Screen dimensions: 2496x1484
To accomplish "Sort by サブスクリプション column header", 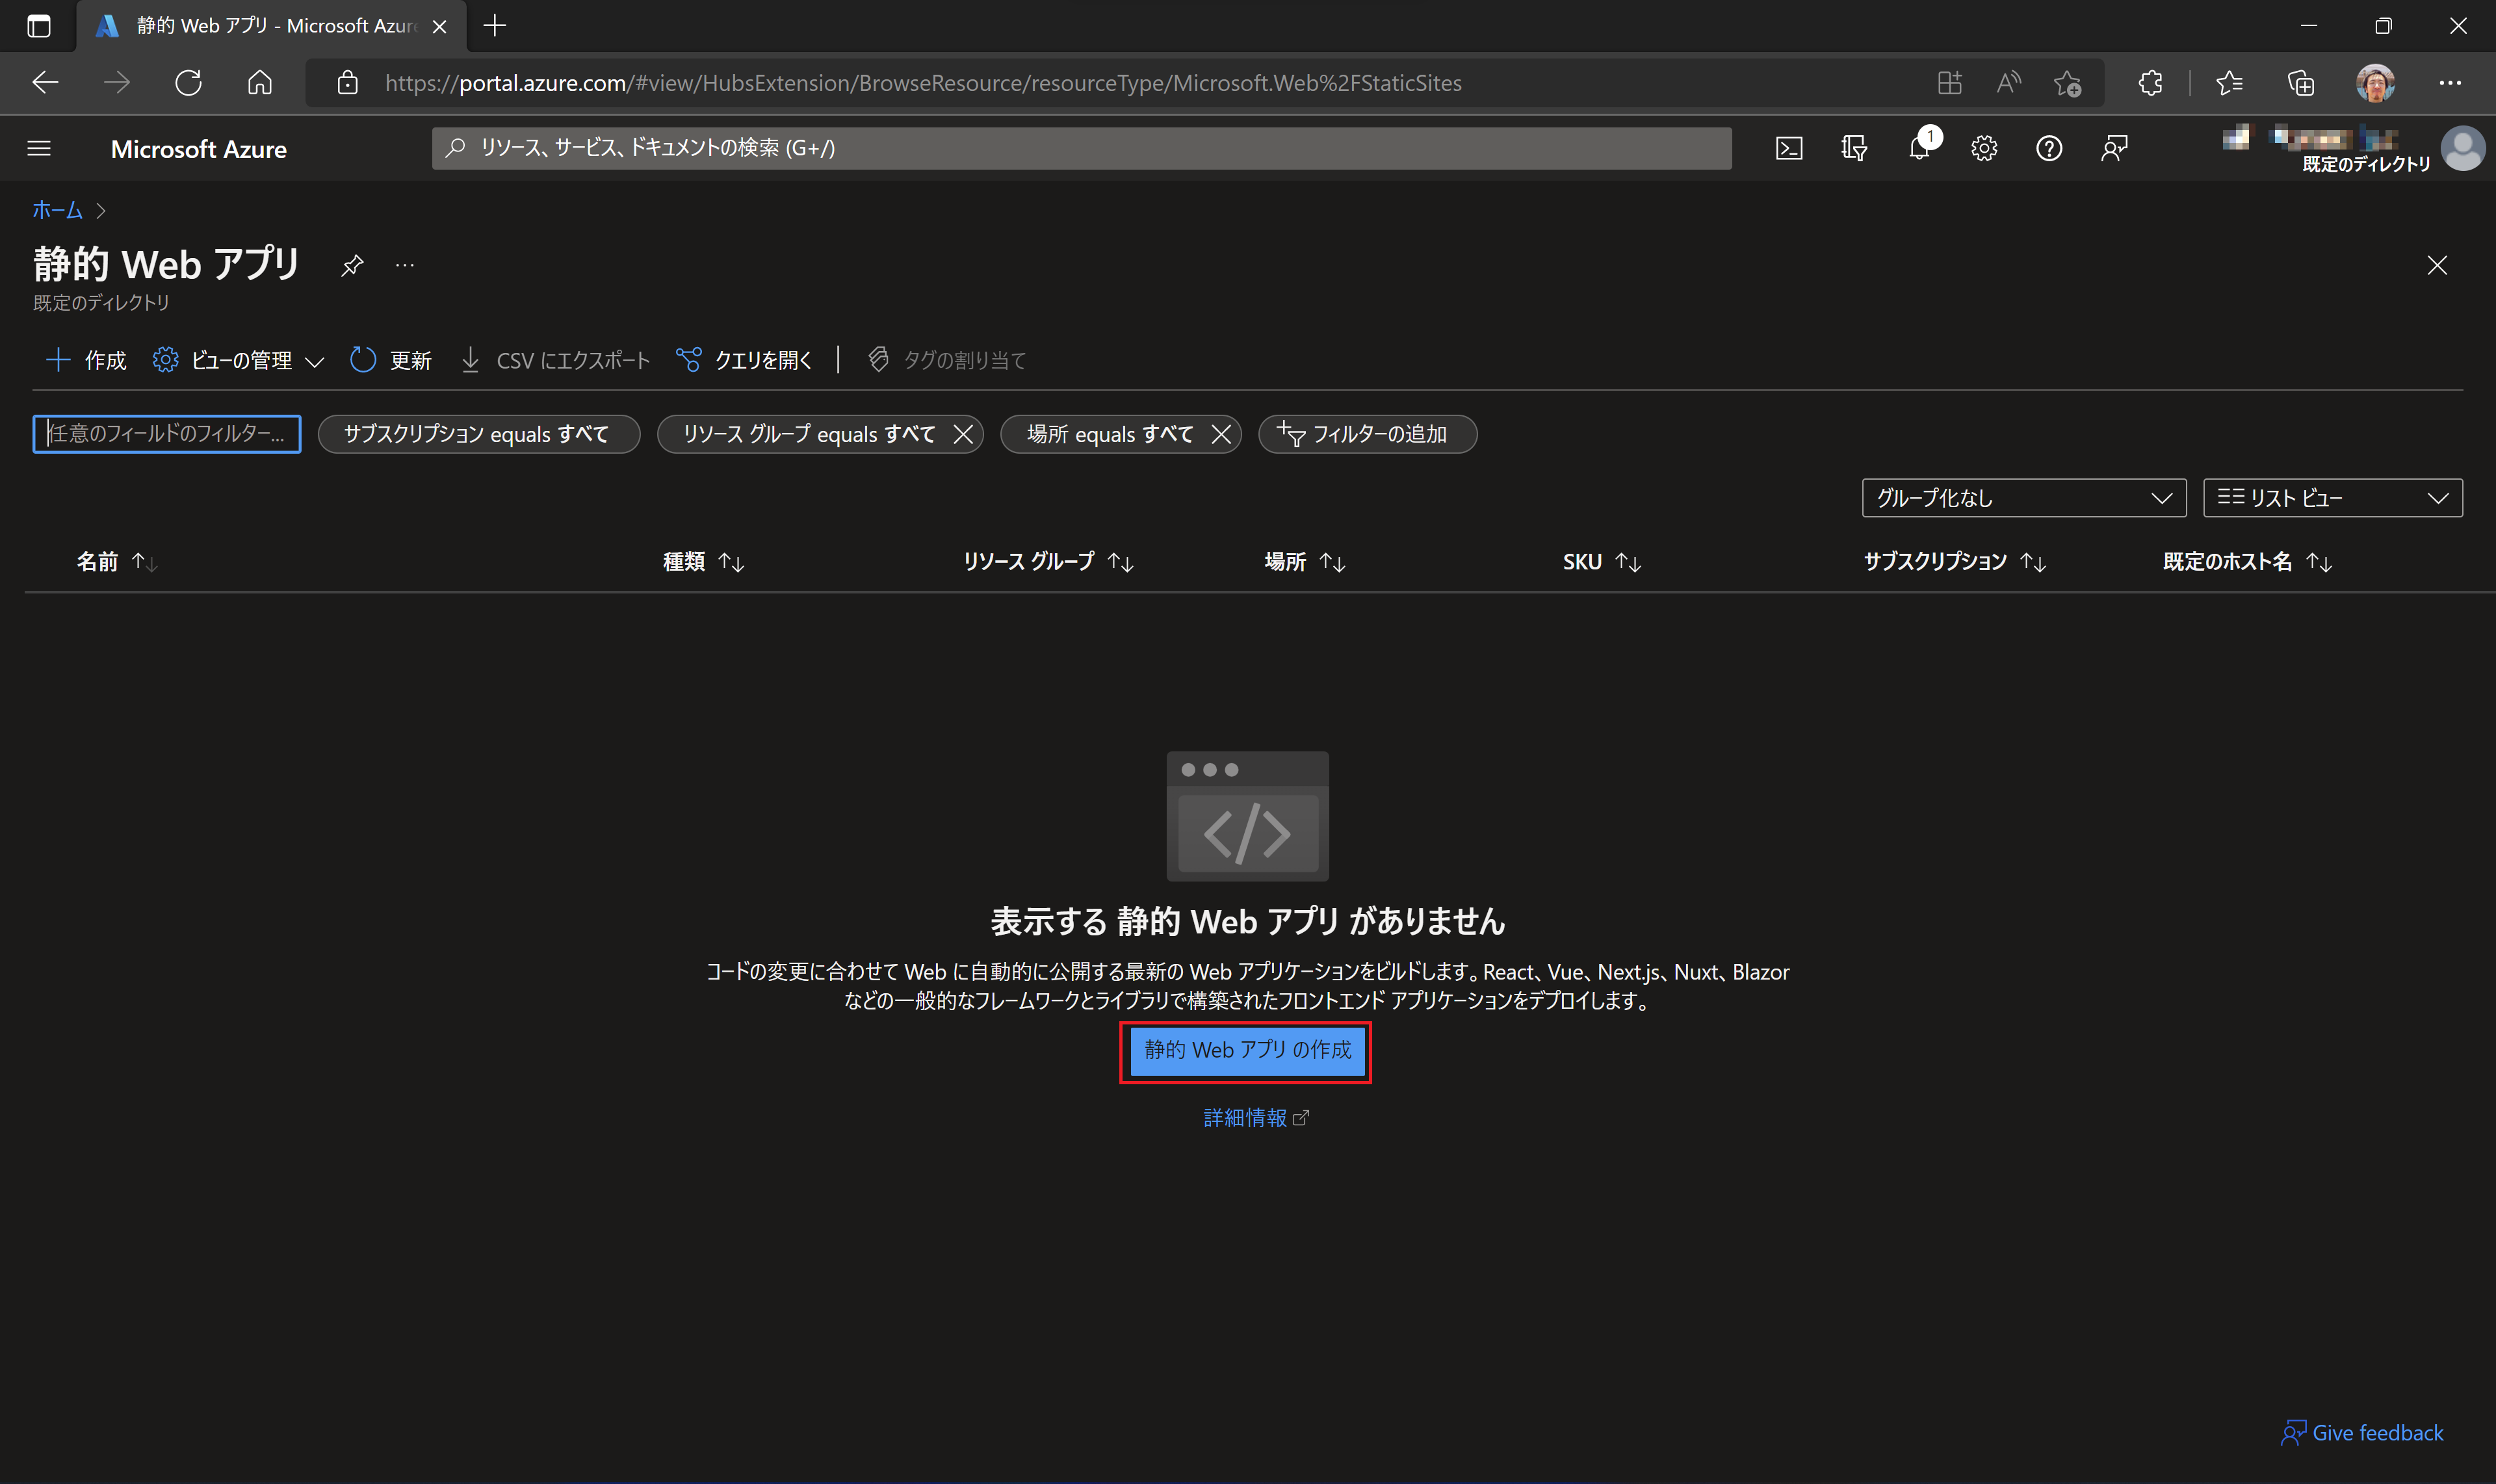I will 1955,562.
